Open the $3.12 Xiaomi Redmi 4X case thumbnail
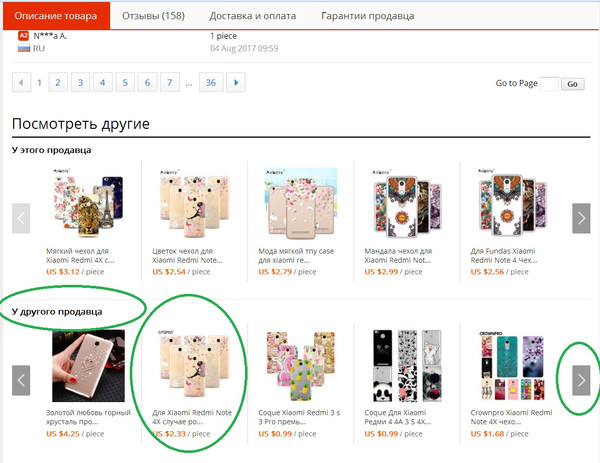Screen dimensions: 600x463 pos(88,203)
